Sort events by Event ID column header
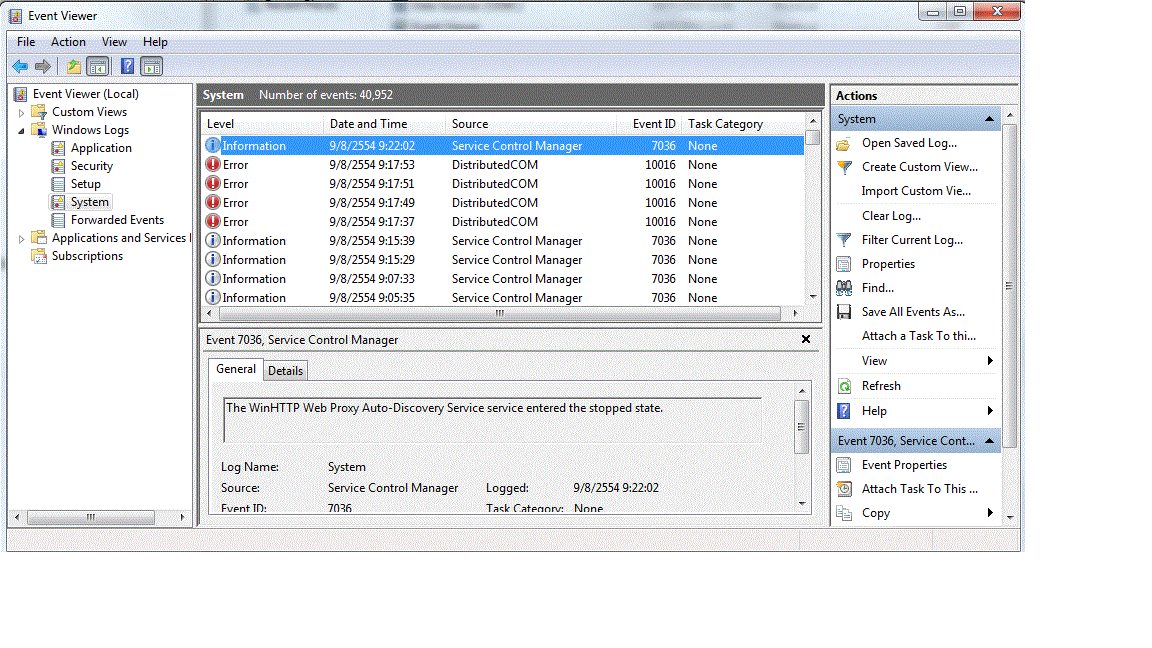1152x648 pixels. click(x=649, y=124)
